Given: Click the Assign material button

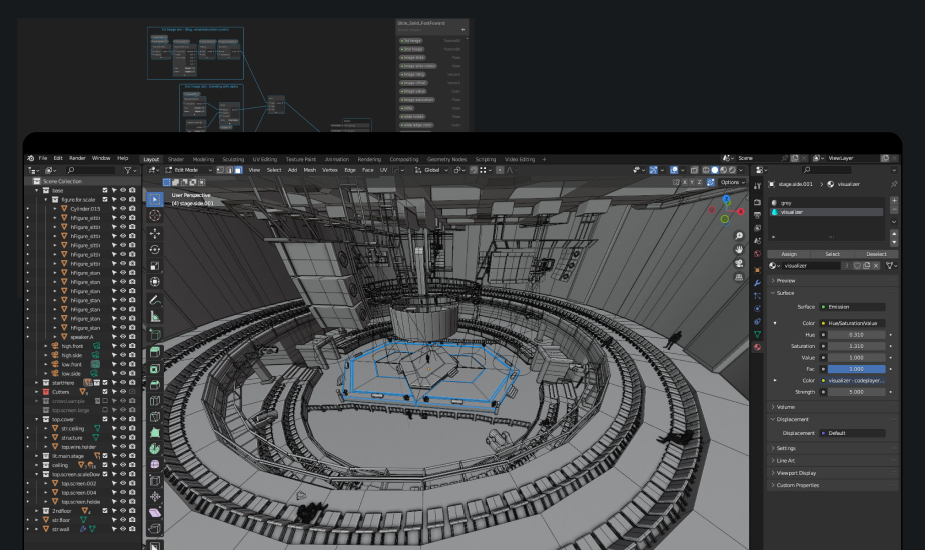Looking at the screenshot, I should (x=789, y=254).
